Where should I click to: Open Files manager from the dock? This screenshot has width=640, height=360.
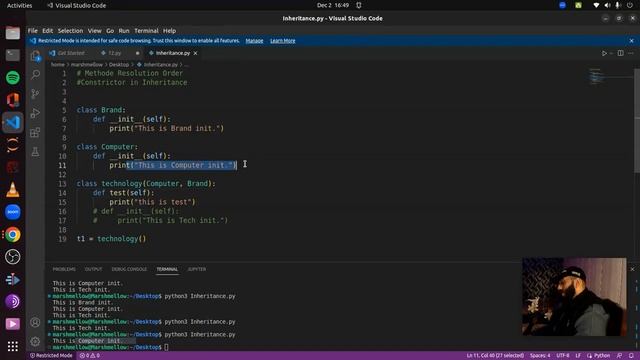point(13,33)
